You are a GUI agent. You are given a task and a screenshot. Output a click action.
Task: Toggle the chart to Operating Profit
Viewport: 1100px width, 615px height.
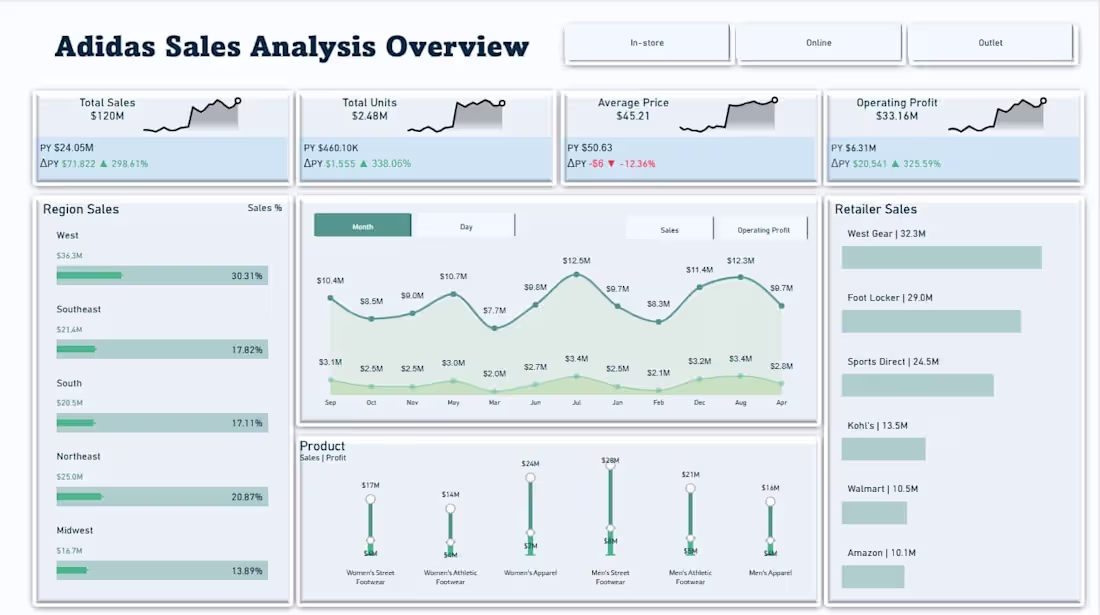[x=762, y=228]
